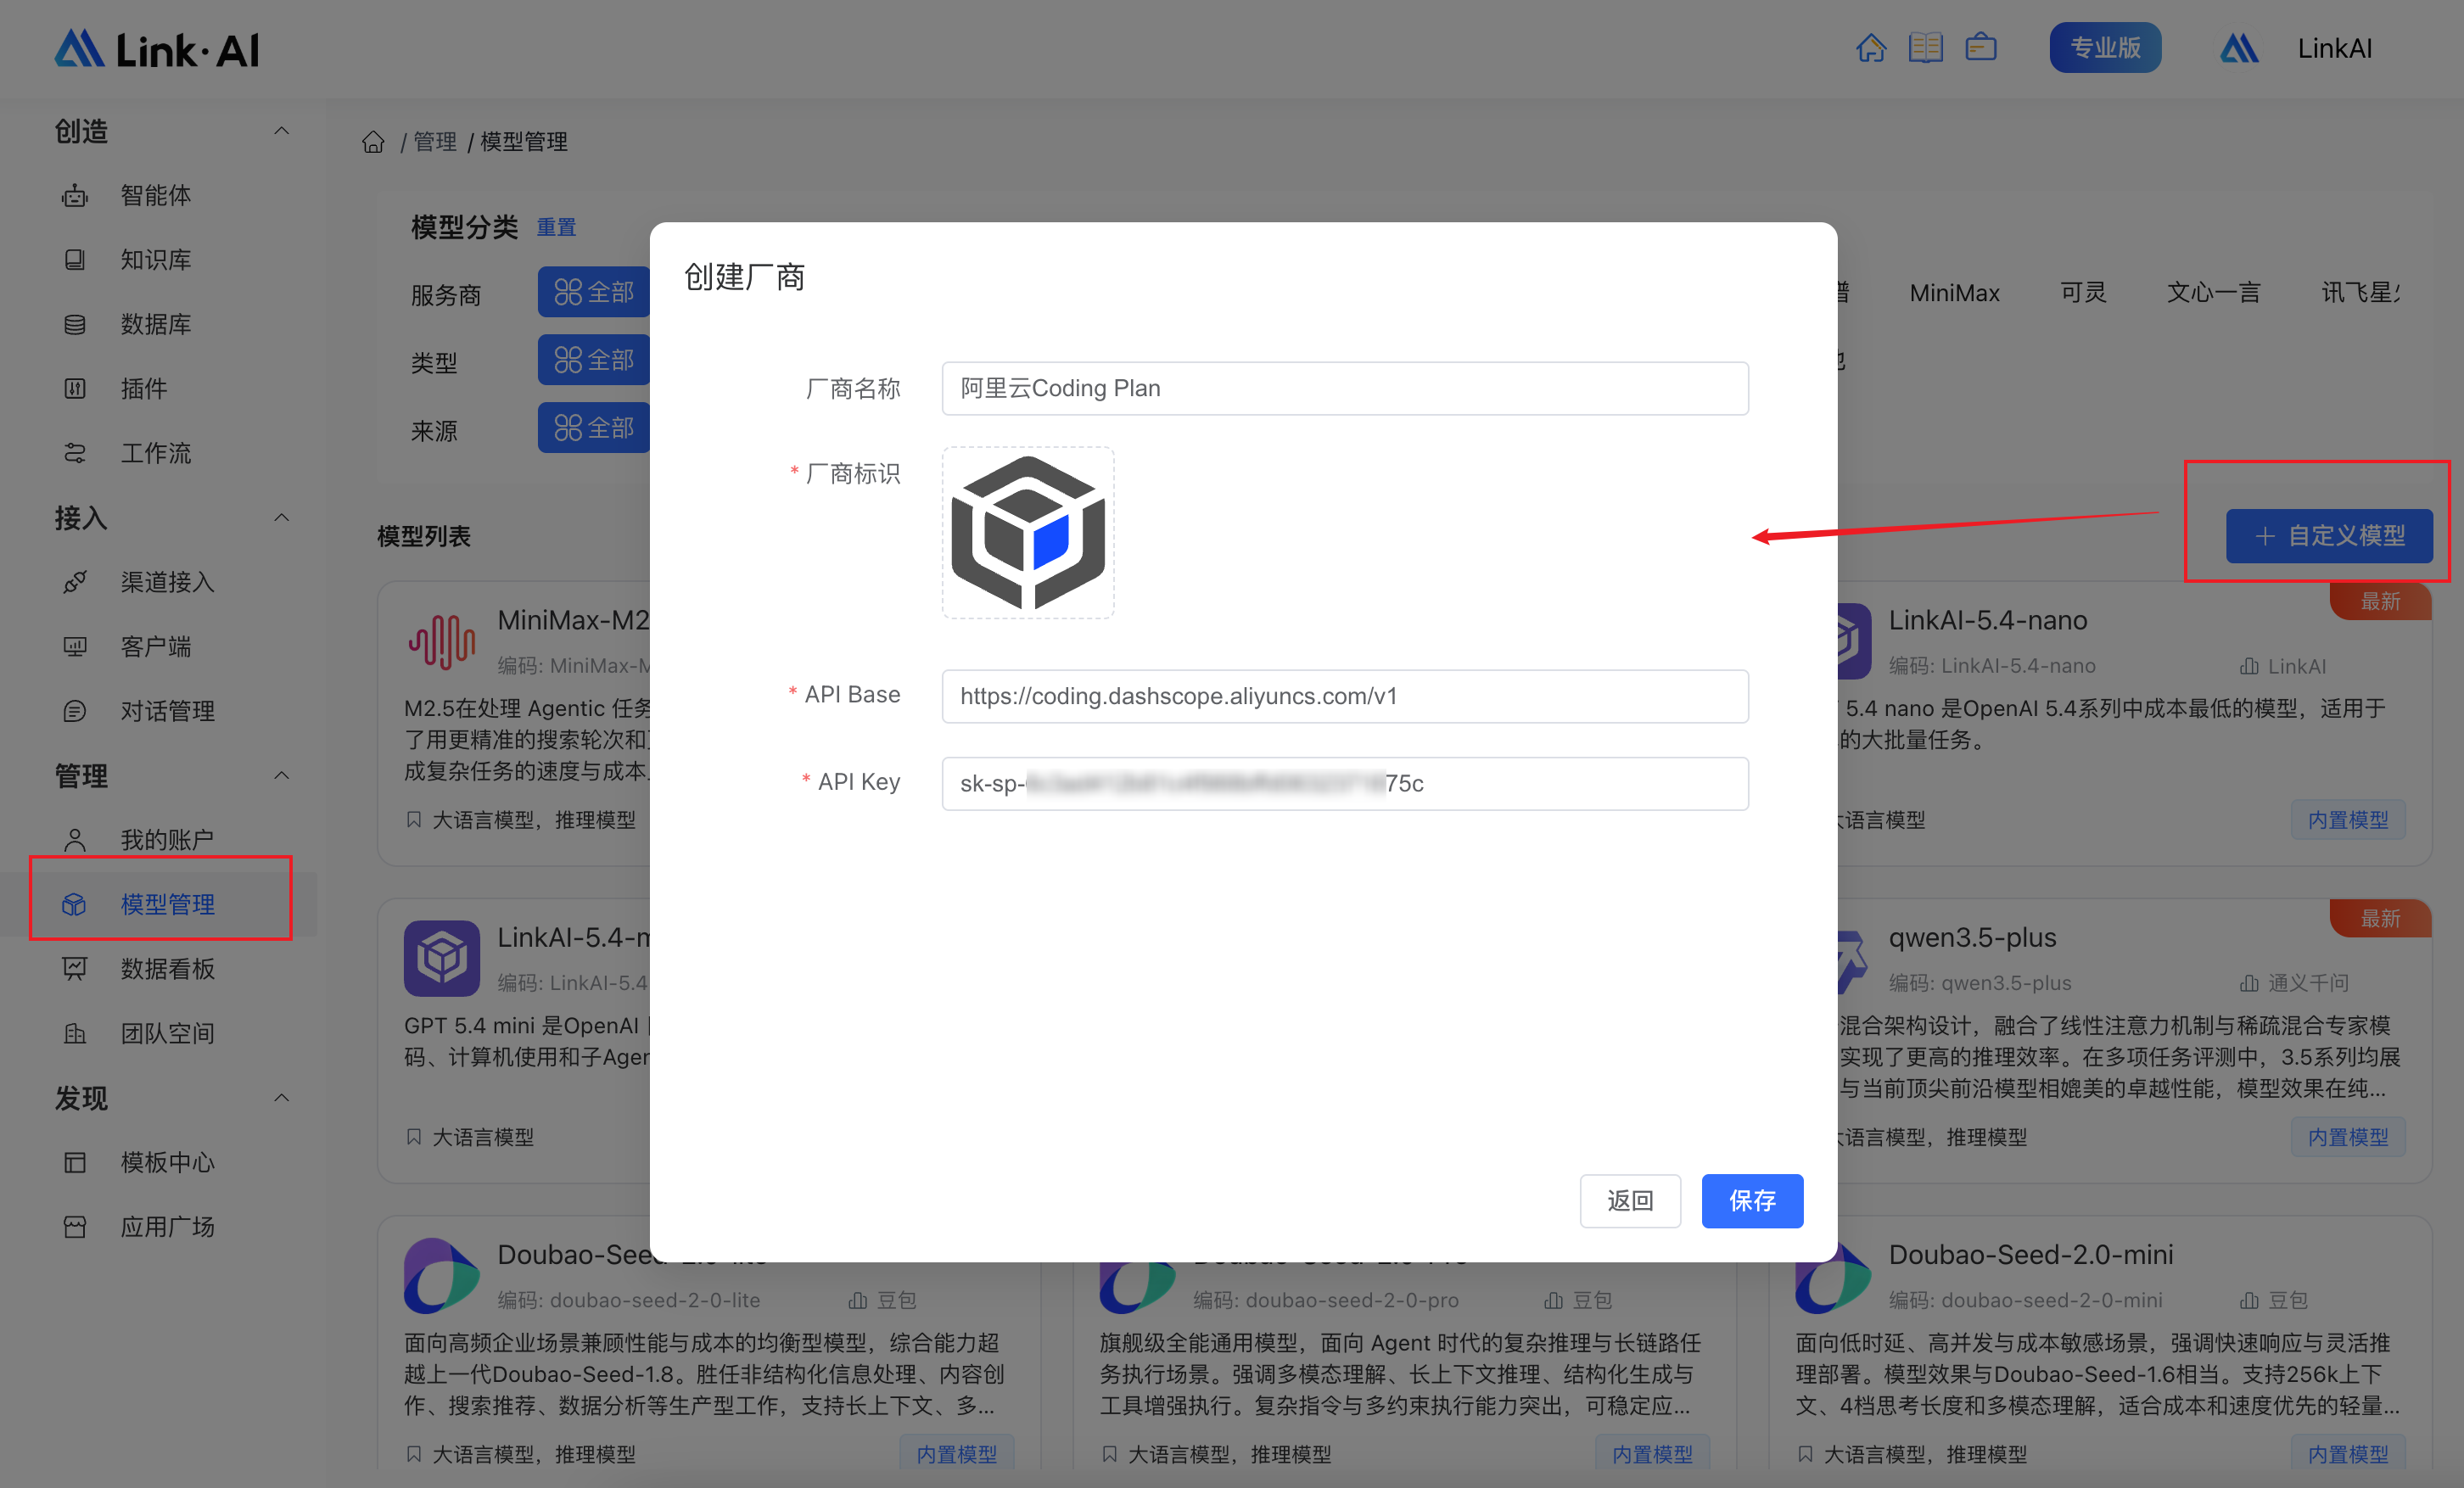This screenshot has height=1488, width=2464.
Task: Collapse the 发现 sidebar section
Action: click(x=282, y=1098)
